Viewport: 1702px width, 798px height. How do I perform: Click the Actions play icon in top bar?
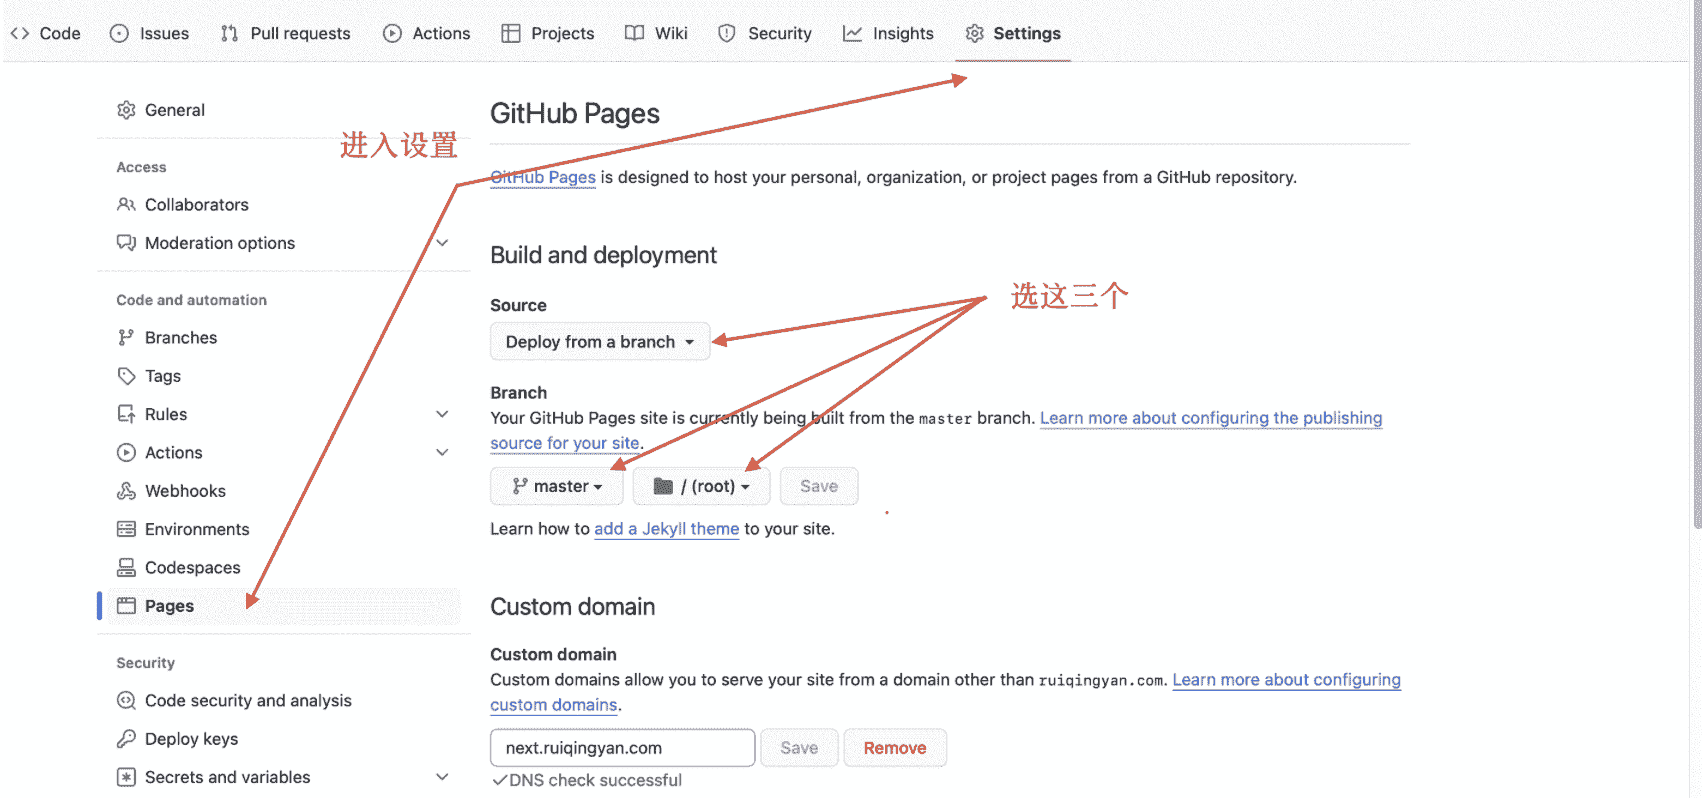[x=392, y=33]
